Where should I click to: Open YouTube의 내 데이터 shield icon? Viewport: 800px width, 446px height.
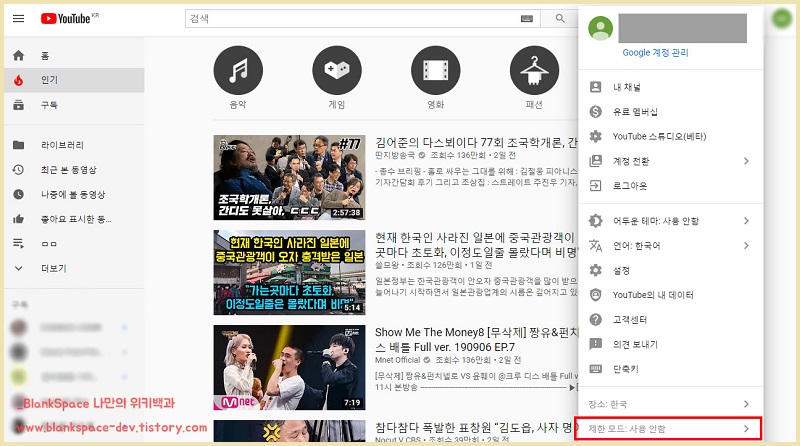coord(595,294)
